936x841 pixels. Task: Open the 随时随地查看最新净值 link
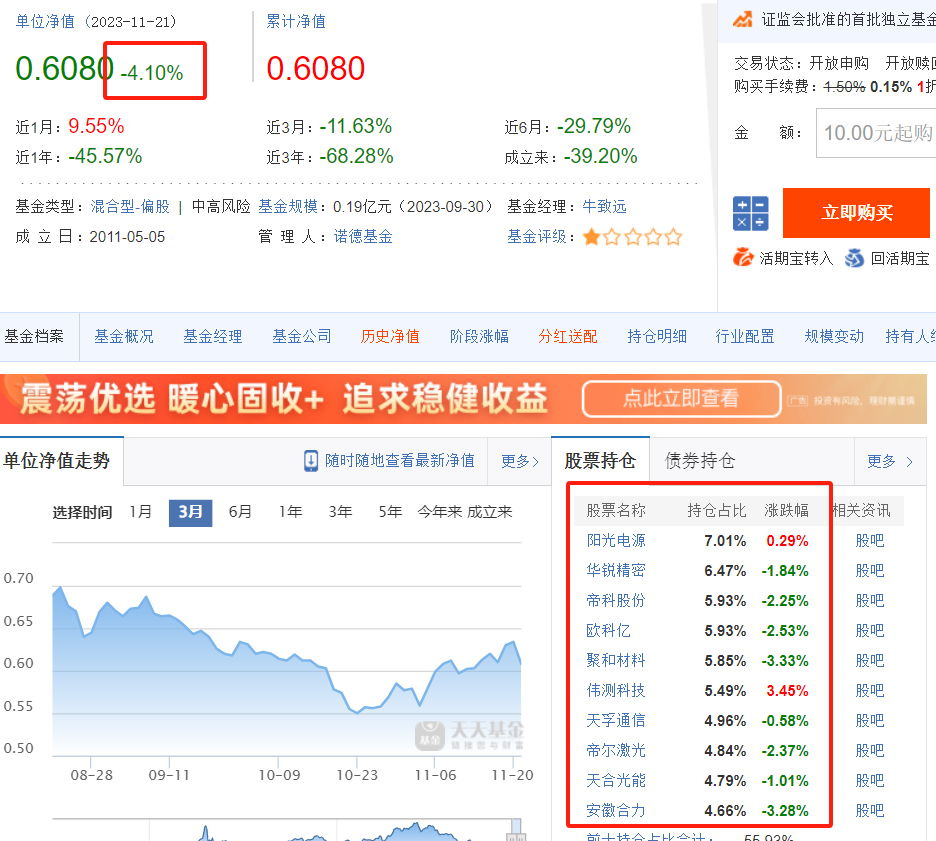tap(399, 461)
